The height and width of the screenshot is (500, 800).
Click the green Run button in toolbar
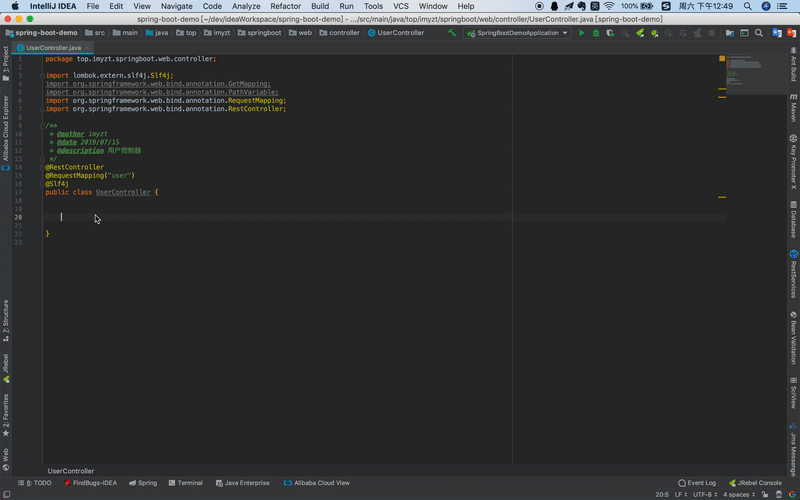pos(582,33)
